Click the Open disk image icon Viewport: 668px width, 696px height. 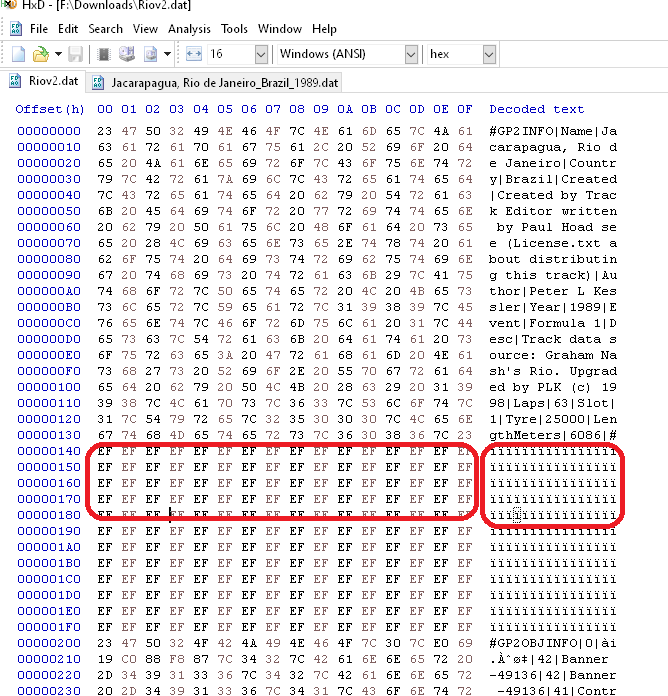tap(151, 54)
